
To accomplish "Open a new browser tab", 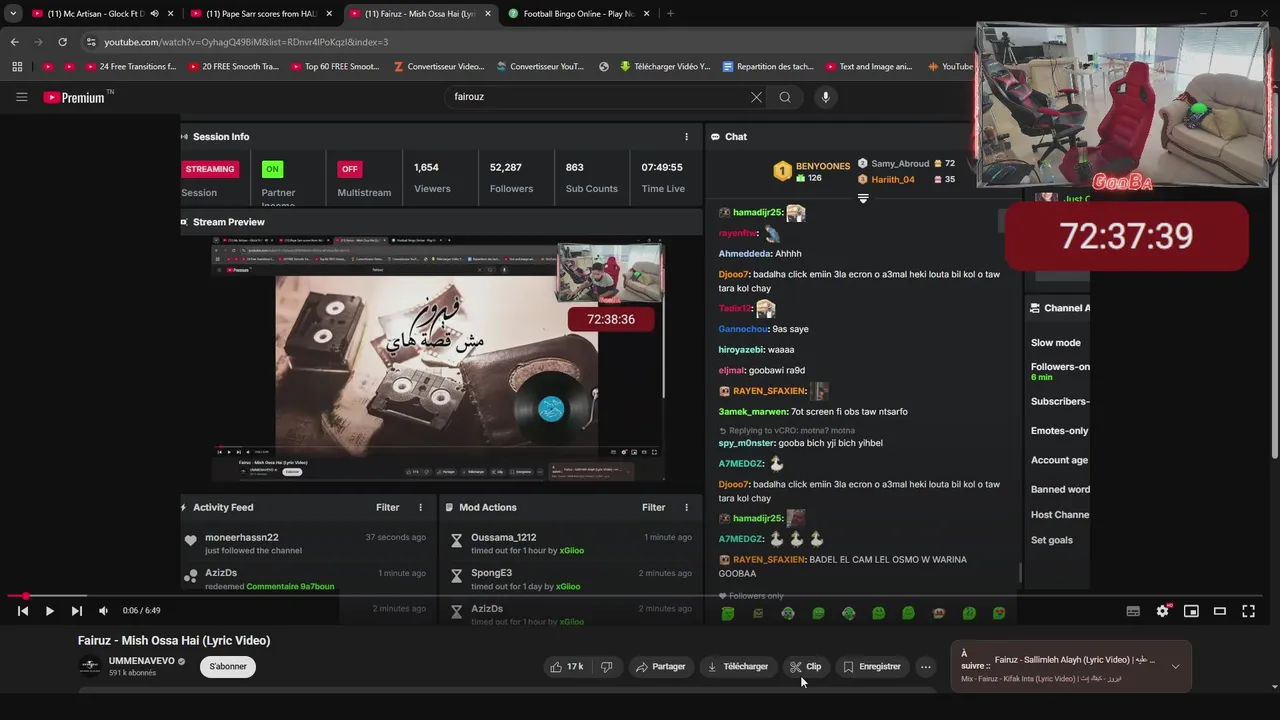I will click(x=670, y=14).
